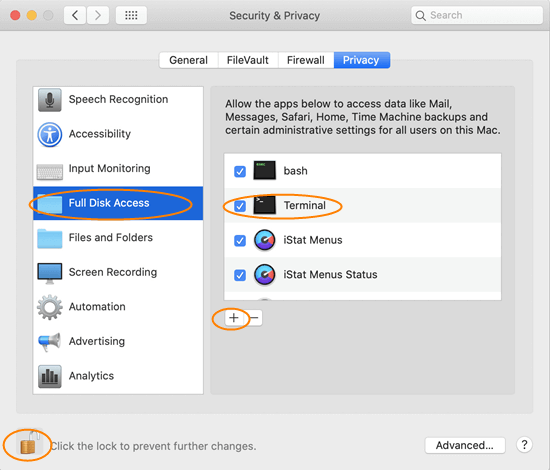Select Full Disk Access in the sidebar
This screenshot has width=550, height=470.
click(118, 203)
